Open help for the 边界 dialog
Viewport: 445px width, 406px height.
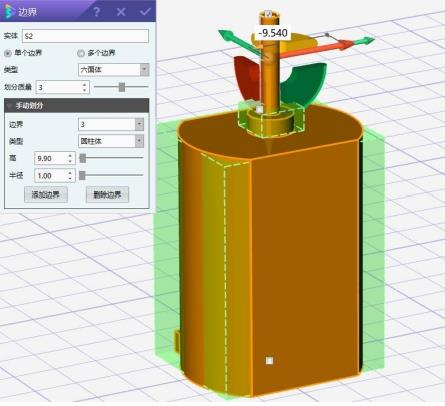click(96, 12)
